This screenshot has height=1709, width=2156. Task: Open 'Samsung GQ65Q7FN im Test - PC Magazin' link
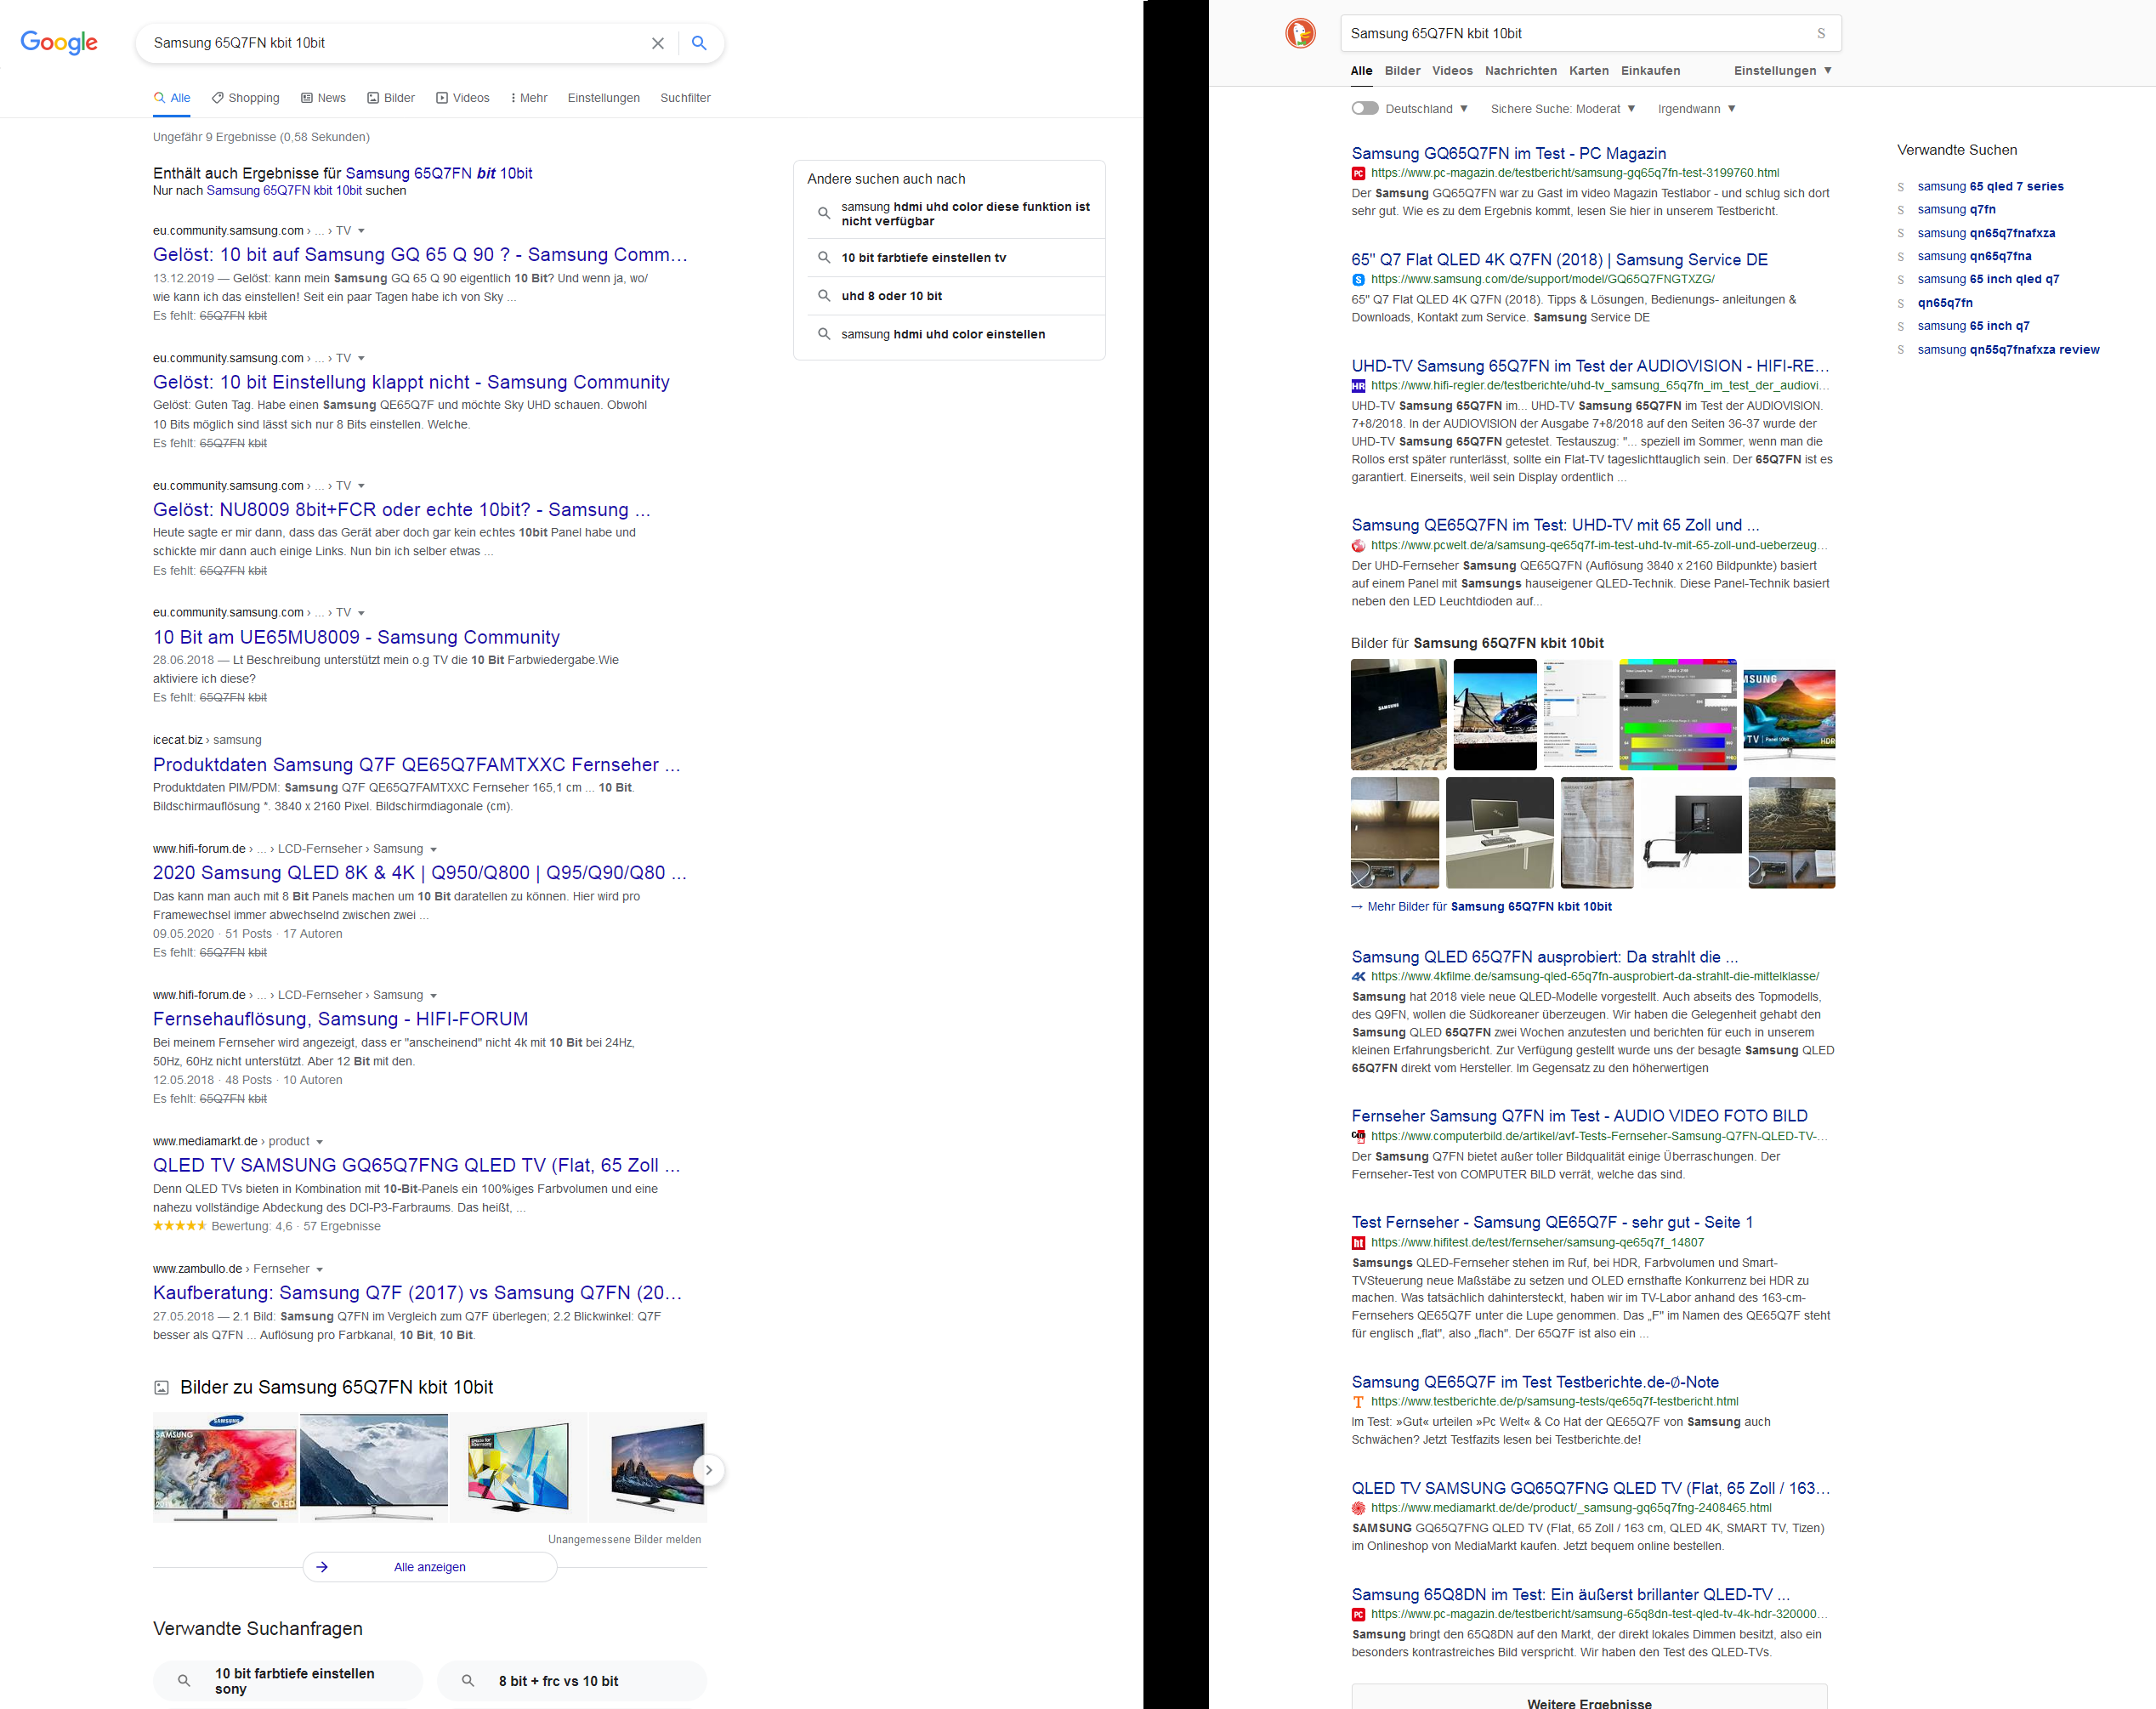1508,153
